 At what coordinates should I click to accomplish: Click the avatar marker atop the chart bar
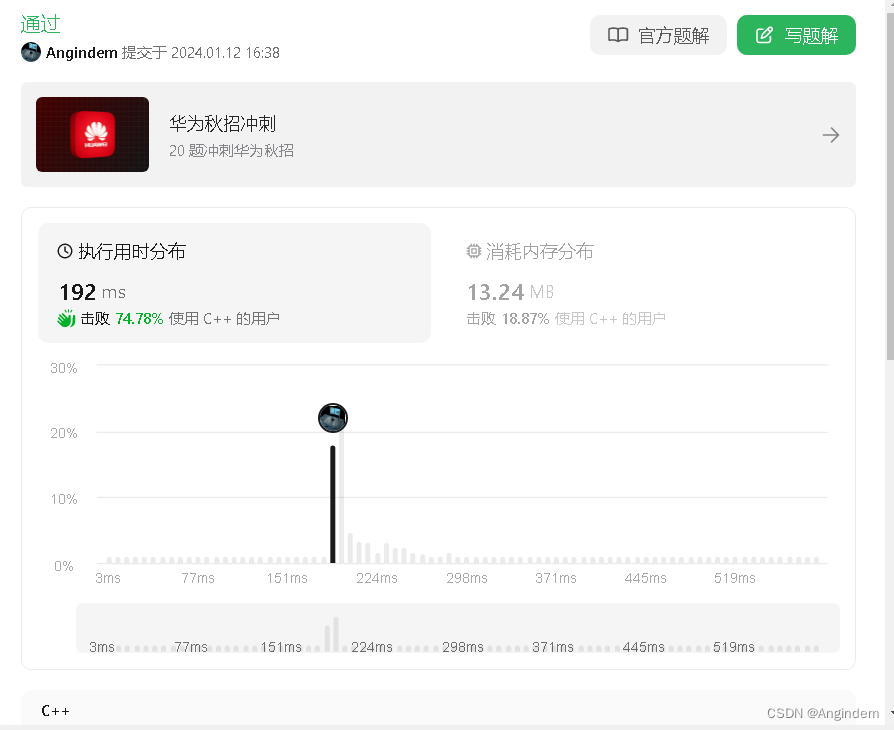click(333, 418)
